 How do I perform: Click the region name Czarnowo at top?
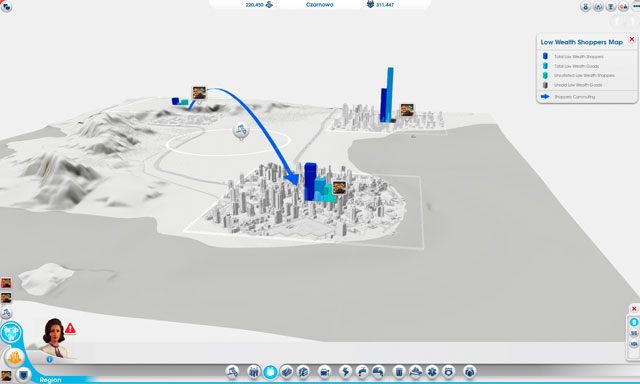(x=320, y=4)
